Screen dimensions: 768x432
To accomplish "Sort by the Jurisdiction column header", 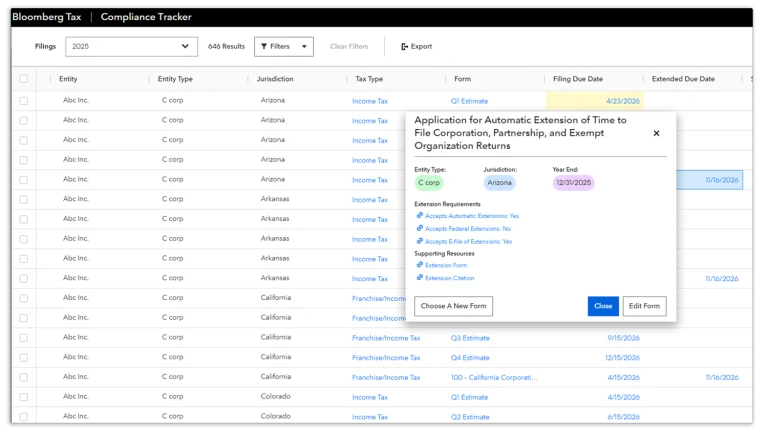I will click(x=275, y=79).
